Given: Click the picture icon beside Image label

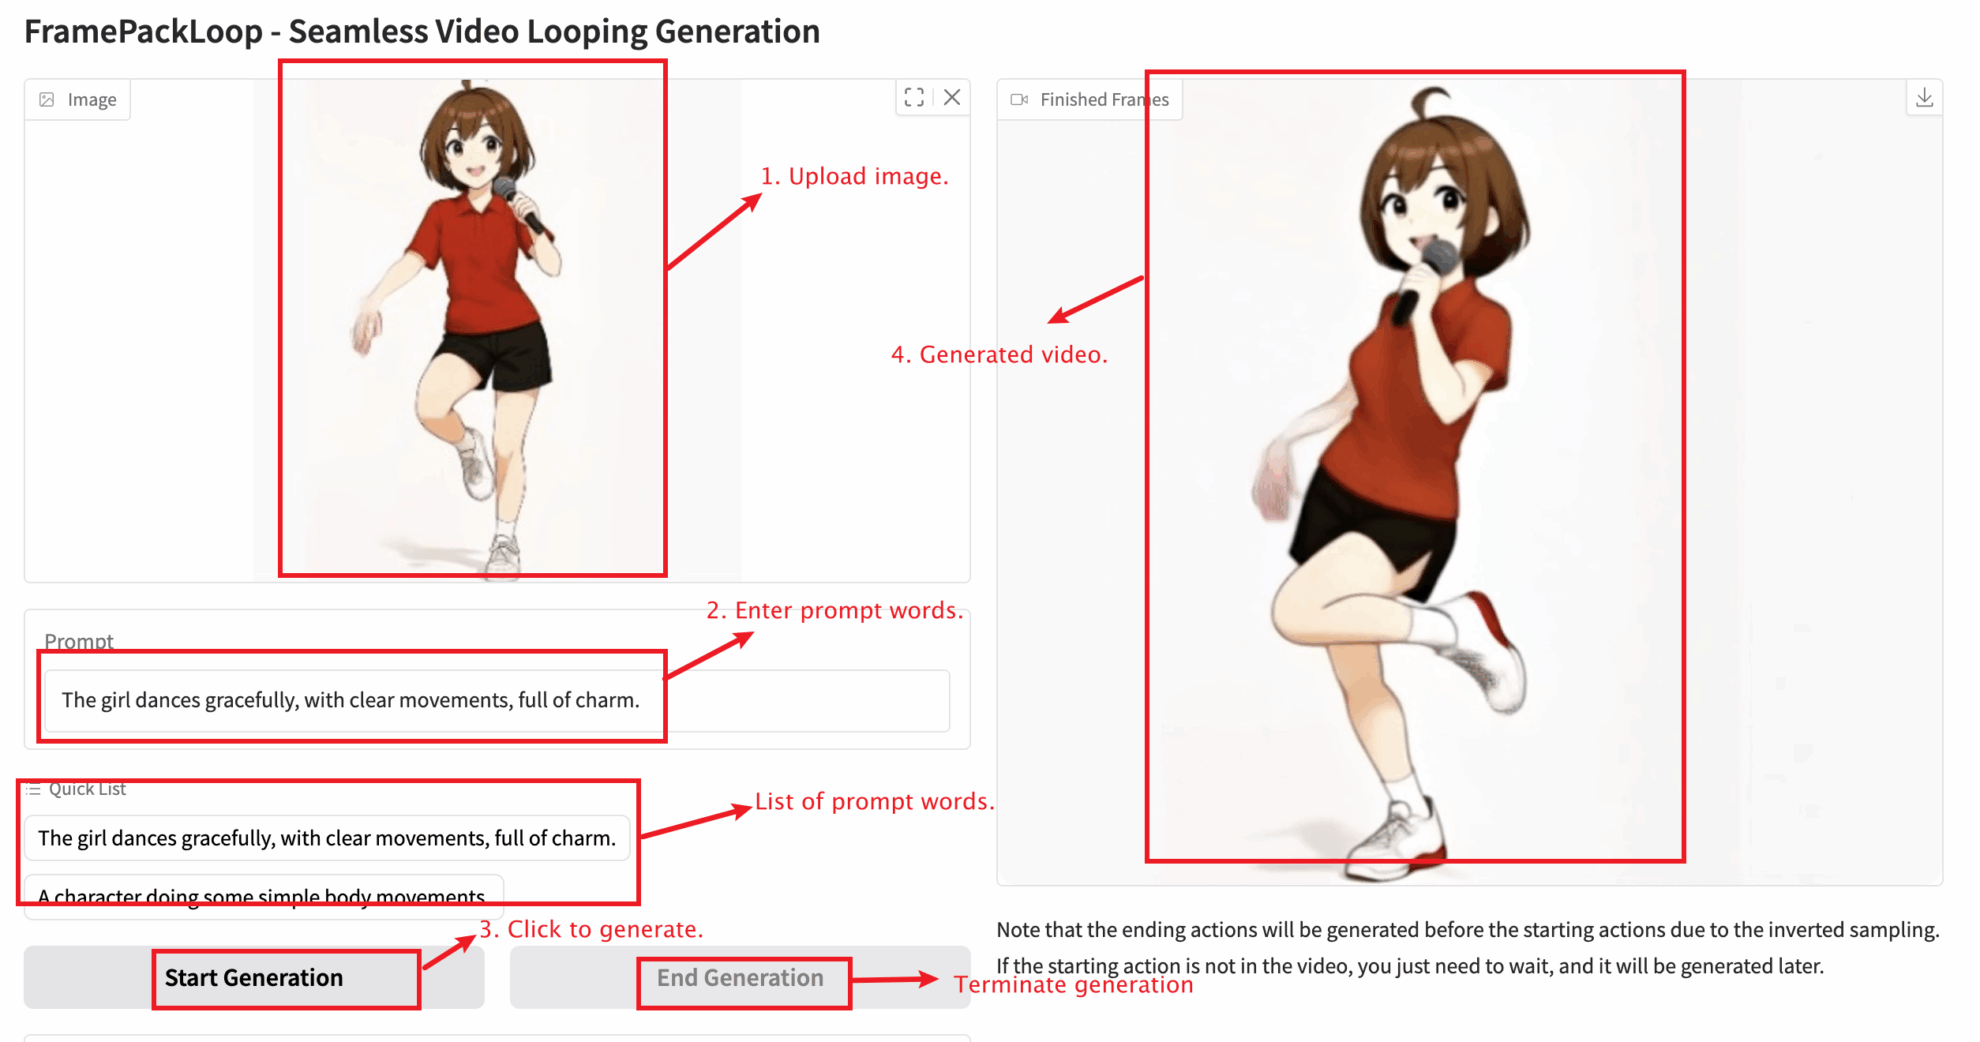Looking at the screenshot, I should pos(47,100).
